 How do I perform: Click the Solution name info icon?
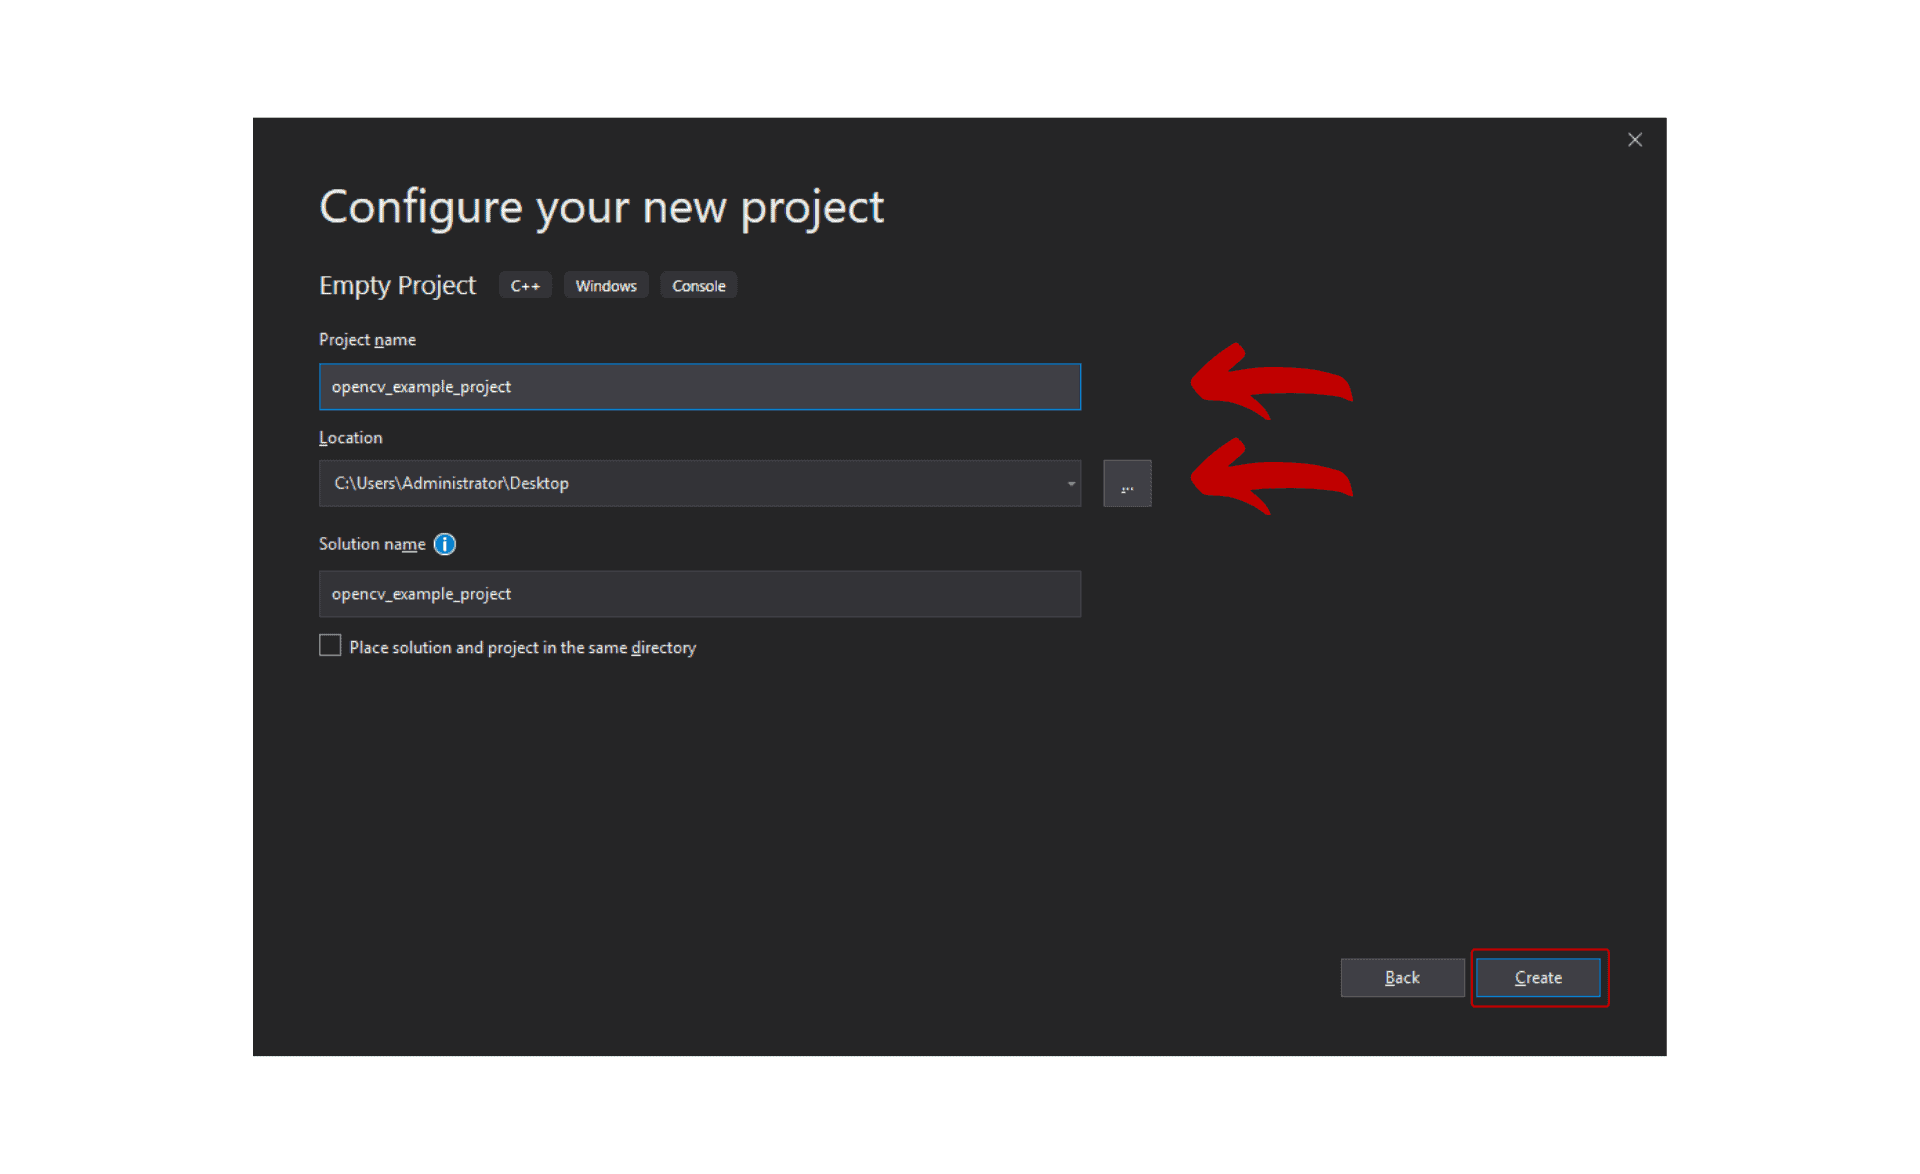point(445,544)
